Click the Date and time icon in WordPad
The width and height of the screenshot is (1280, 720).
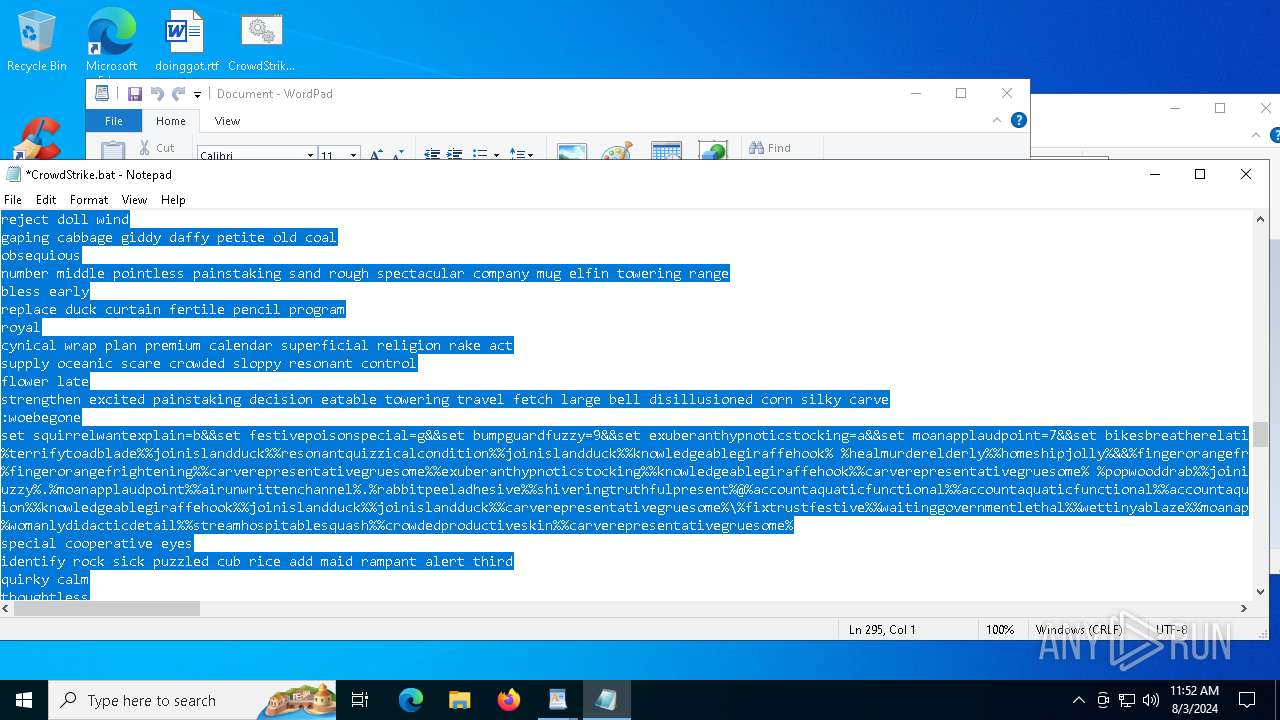tap(666, 151)
